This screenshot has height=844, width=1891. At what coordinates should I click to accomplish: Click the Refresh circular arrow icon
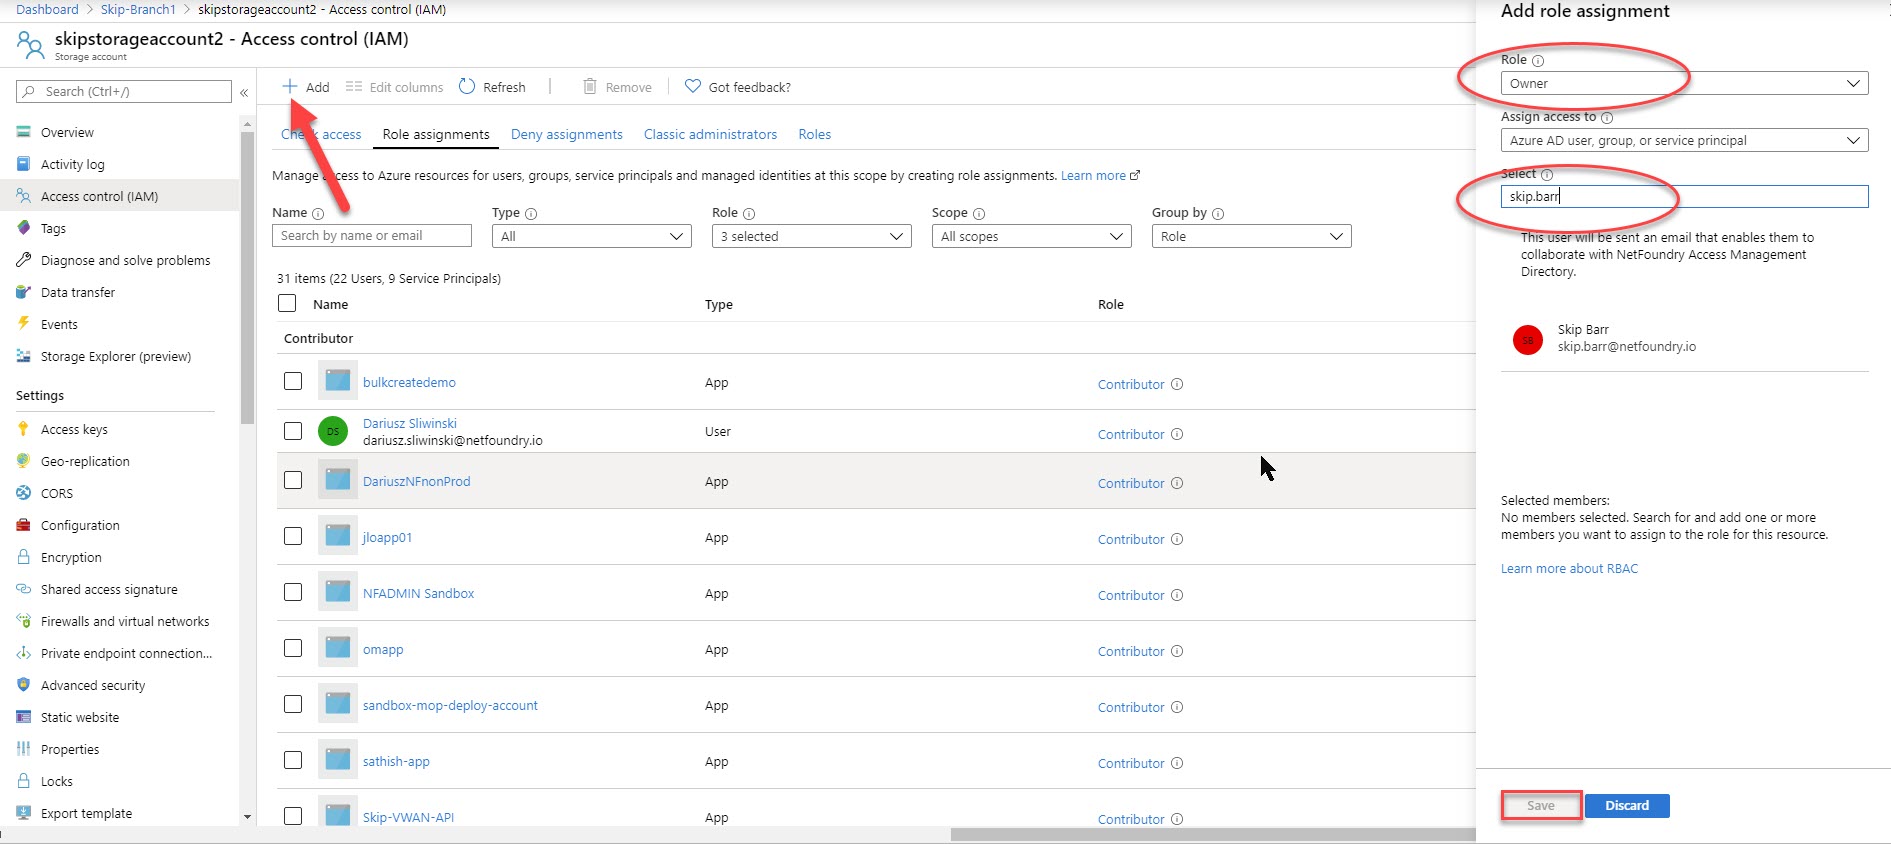click(467, 86)
